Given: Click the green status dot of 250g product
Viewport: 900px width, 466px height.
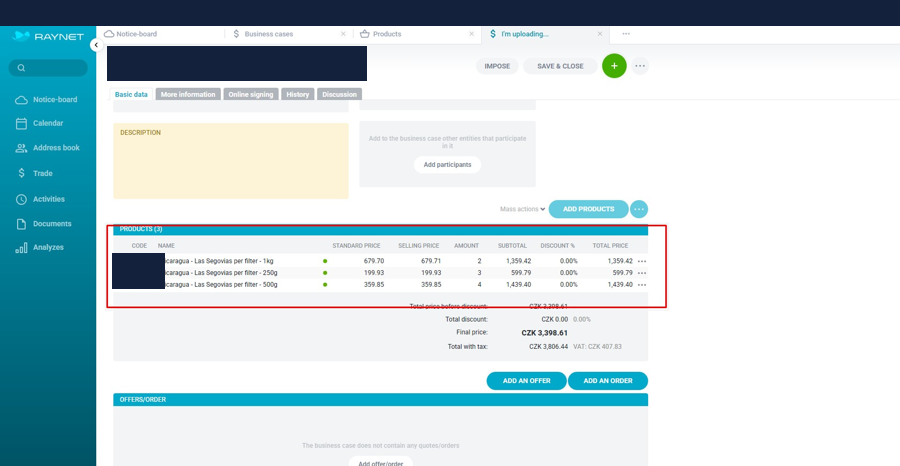Looking at the screenshot, I should click(325, 273).
